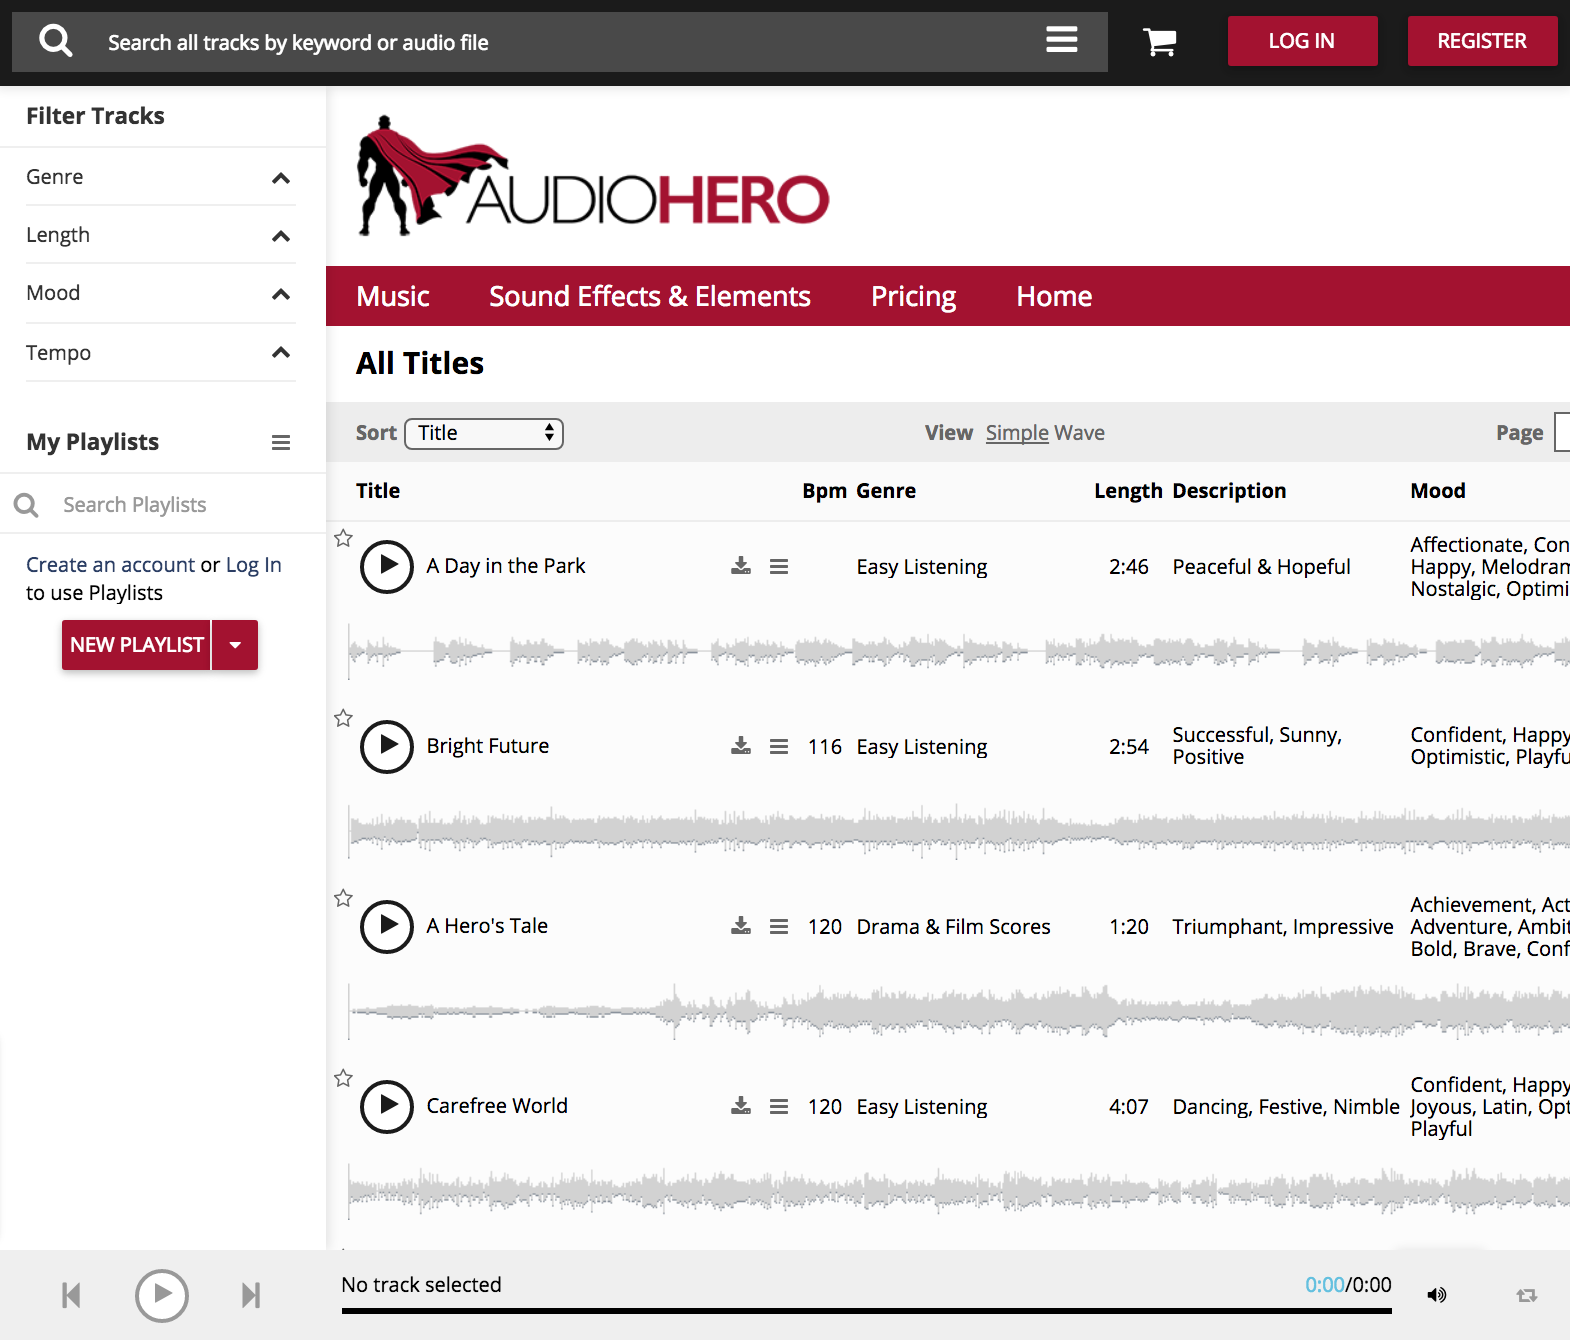Image resolution: width=1570 pixels, height=1340 pixels.
Task: Seek in A Day in the Park waveform
Action: pyautogui.click(x=958, y=652)
